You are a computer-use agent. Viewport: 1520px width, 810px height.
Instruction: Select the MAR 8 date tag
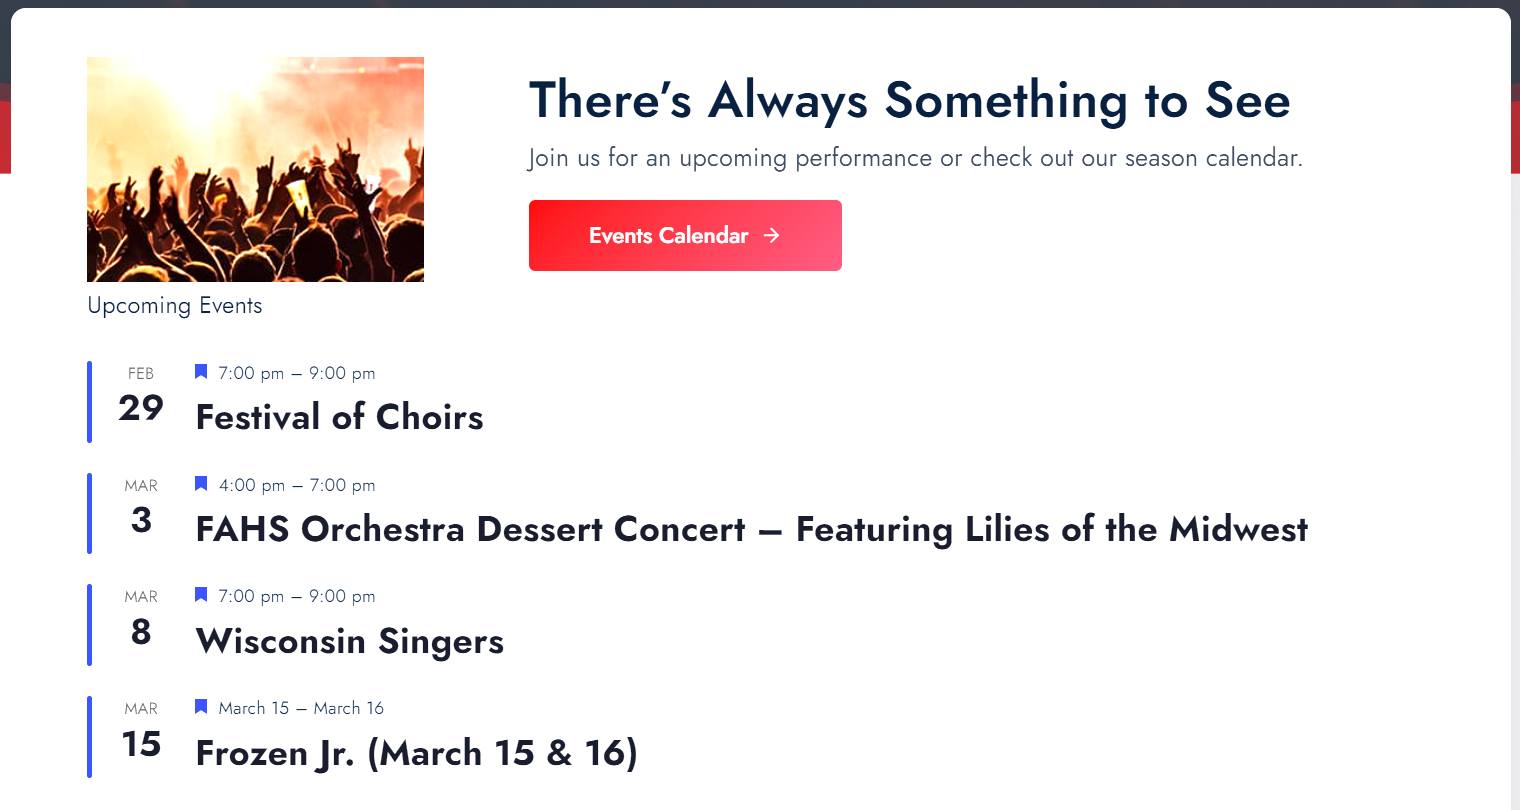click(x=141, y=620)
